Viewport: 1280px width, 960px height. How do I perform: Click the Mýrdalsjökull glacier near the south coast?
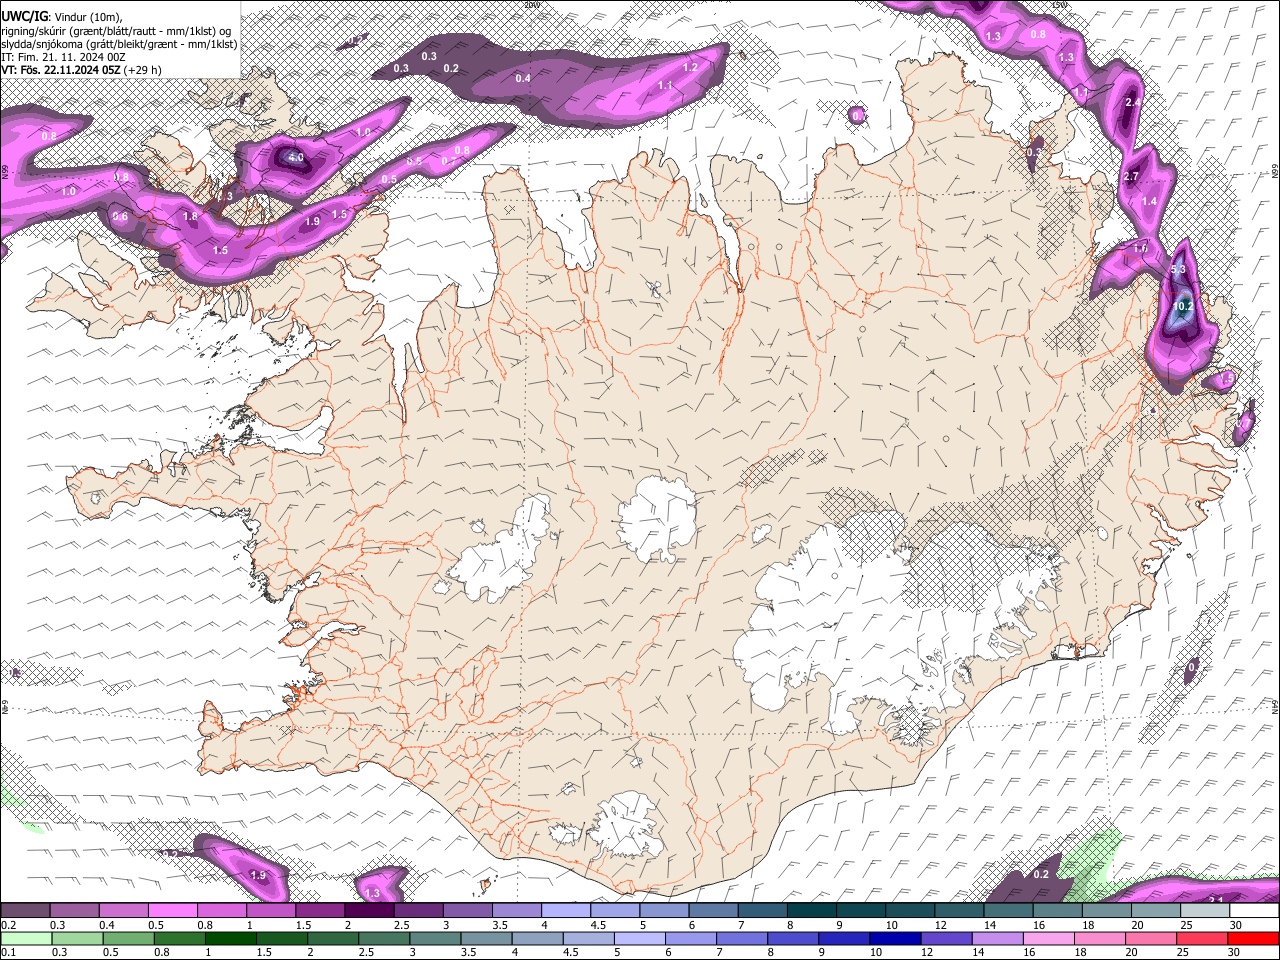point(628,825)
